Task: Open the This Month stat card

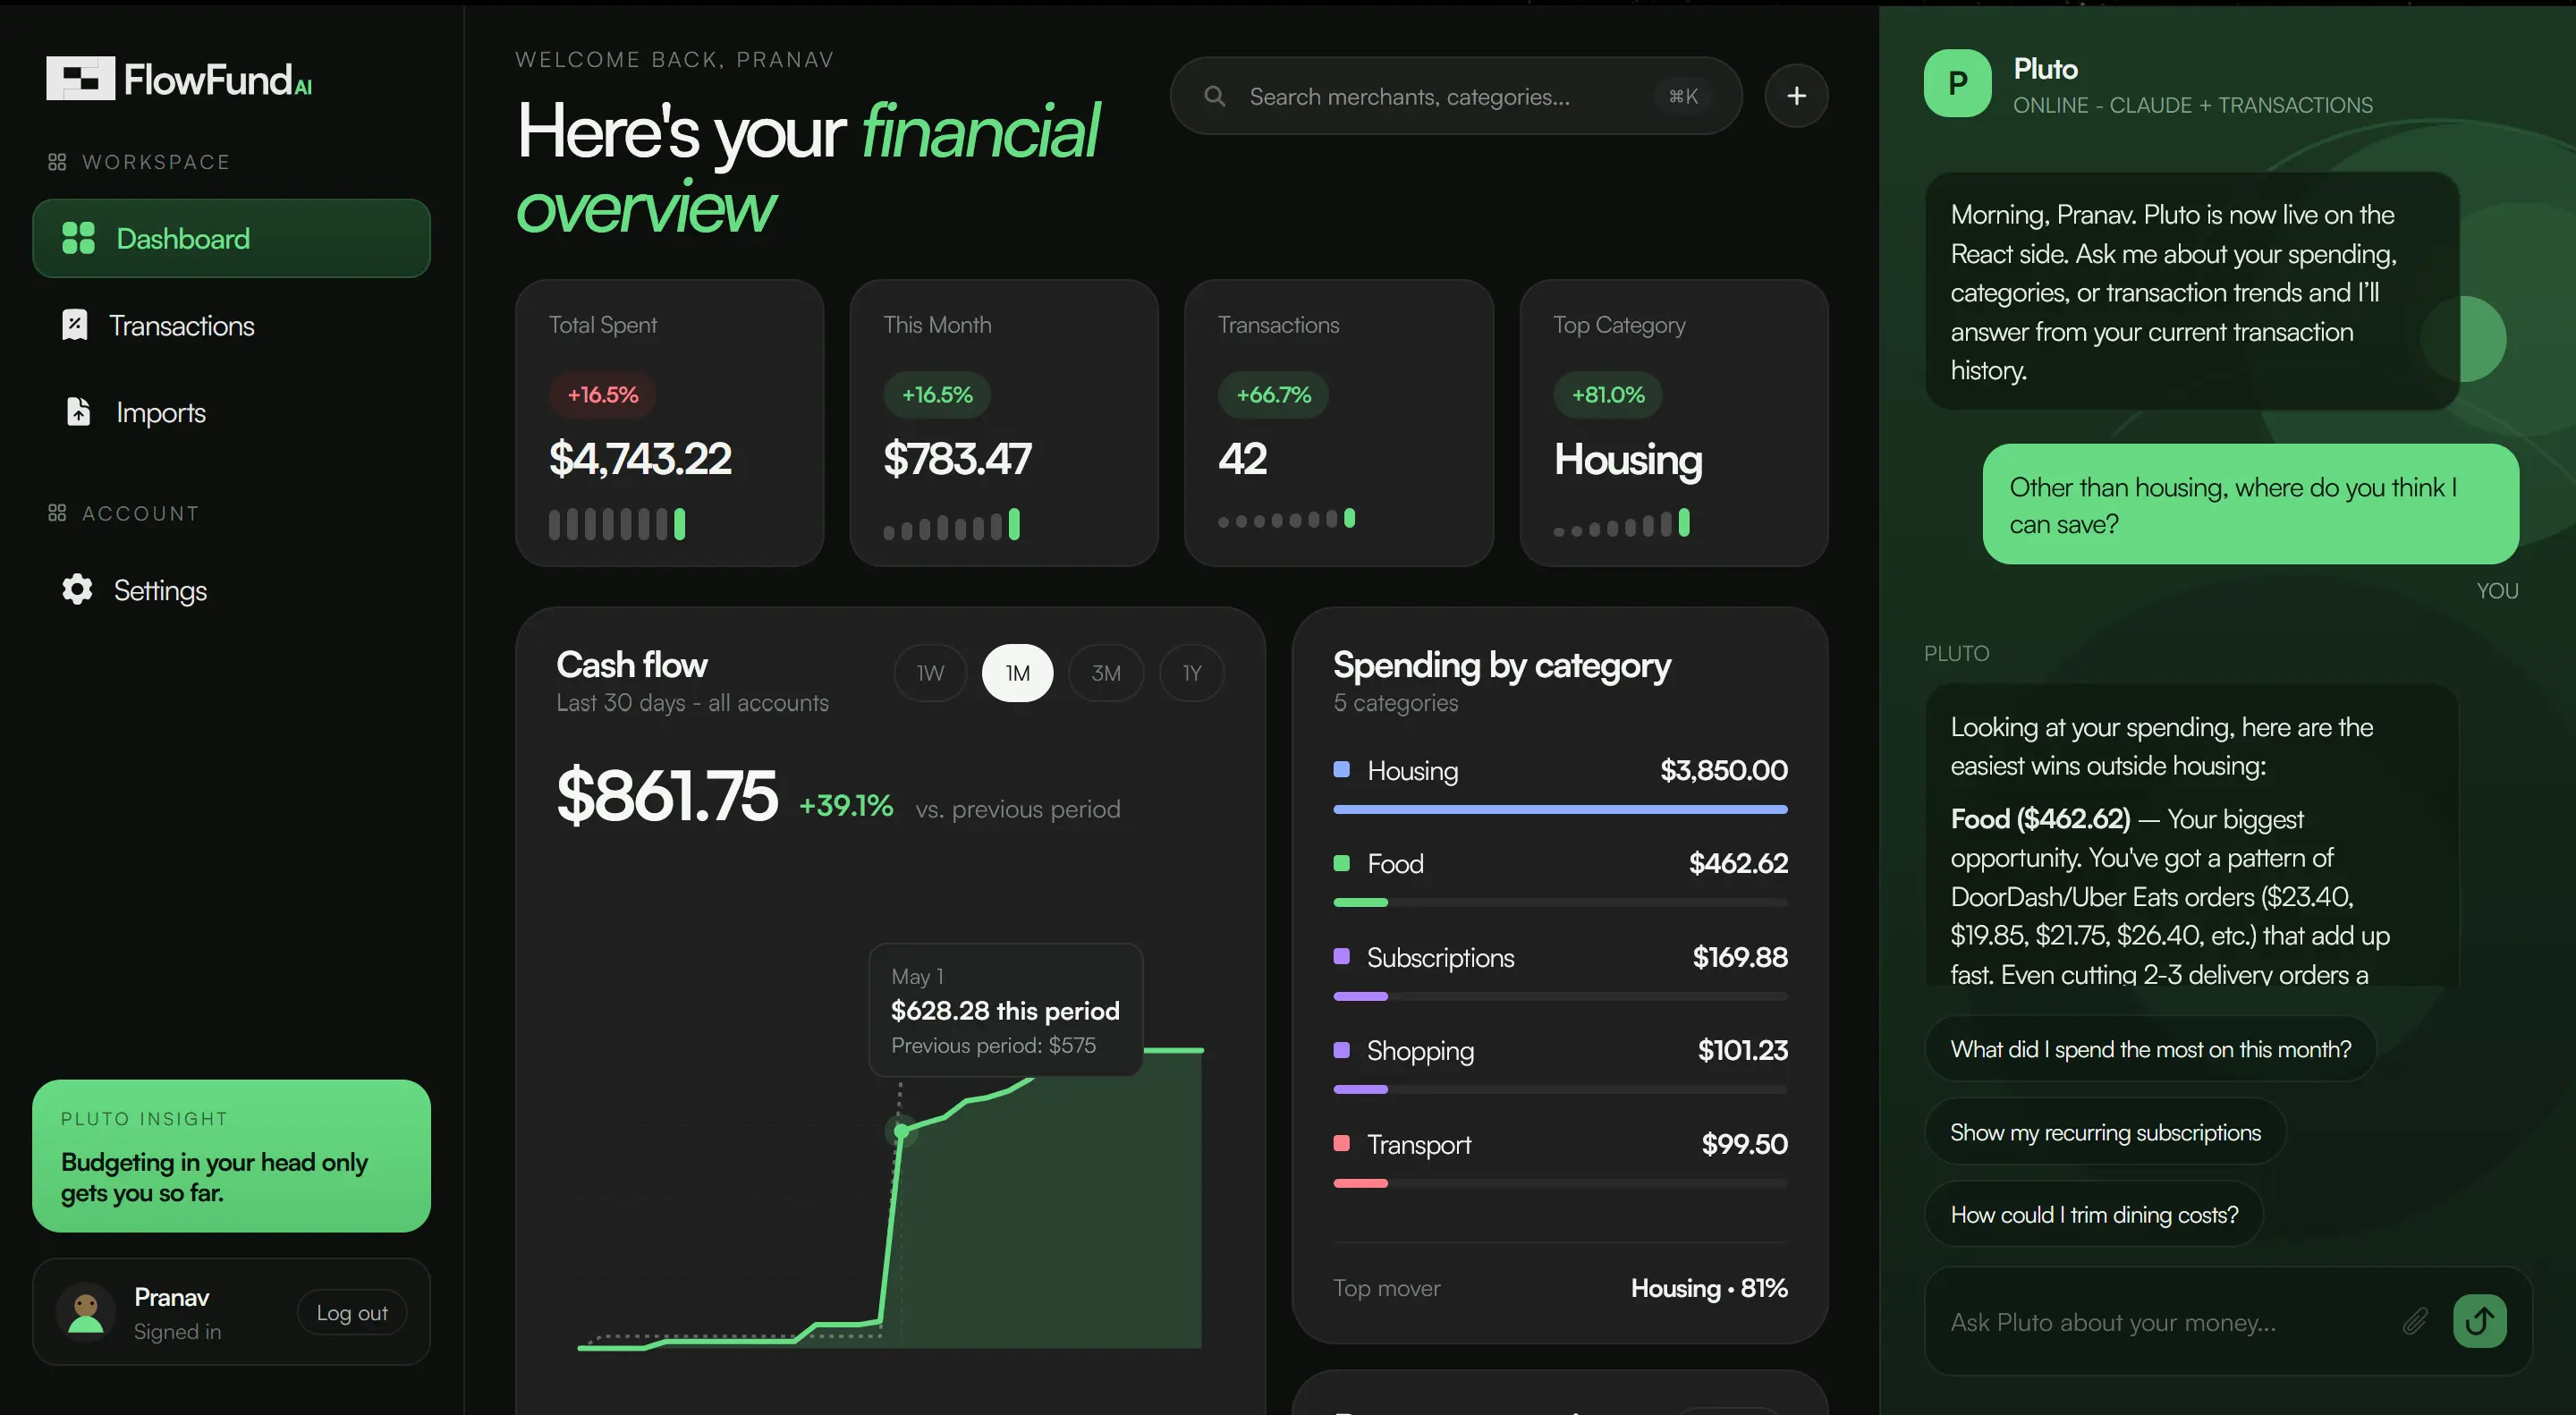Action: (1004, 423)
